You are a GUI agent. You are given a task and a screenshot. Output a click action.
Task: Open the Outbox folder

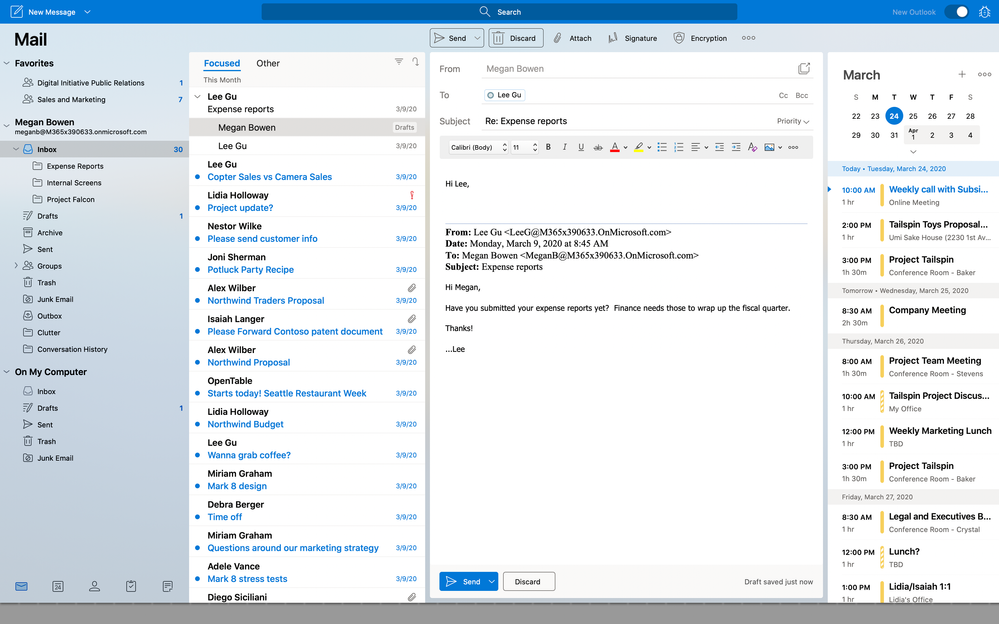(49, 316)
